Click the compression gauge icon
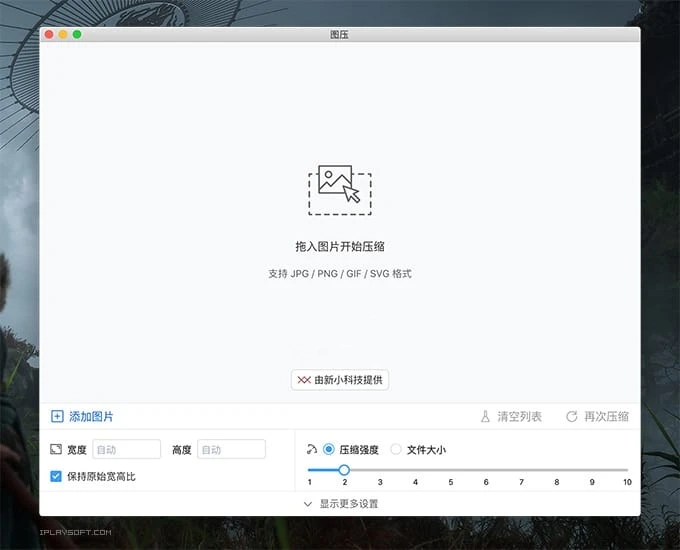 312,449
